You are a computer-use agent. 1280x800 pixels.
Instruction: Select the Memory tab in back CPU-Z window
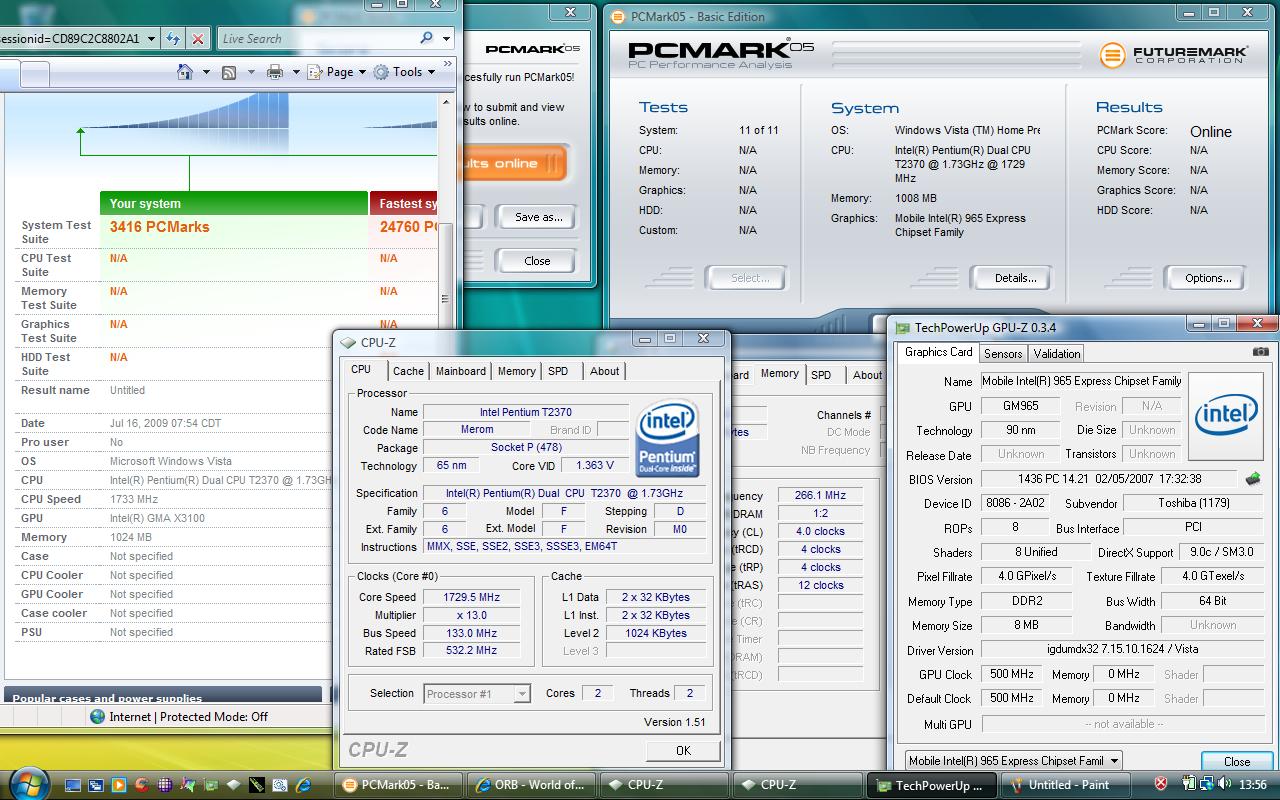779,373
